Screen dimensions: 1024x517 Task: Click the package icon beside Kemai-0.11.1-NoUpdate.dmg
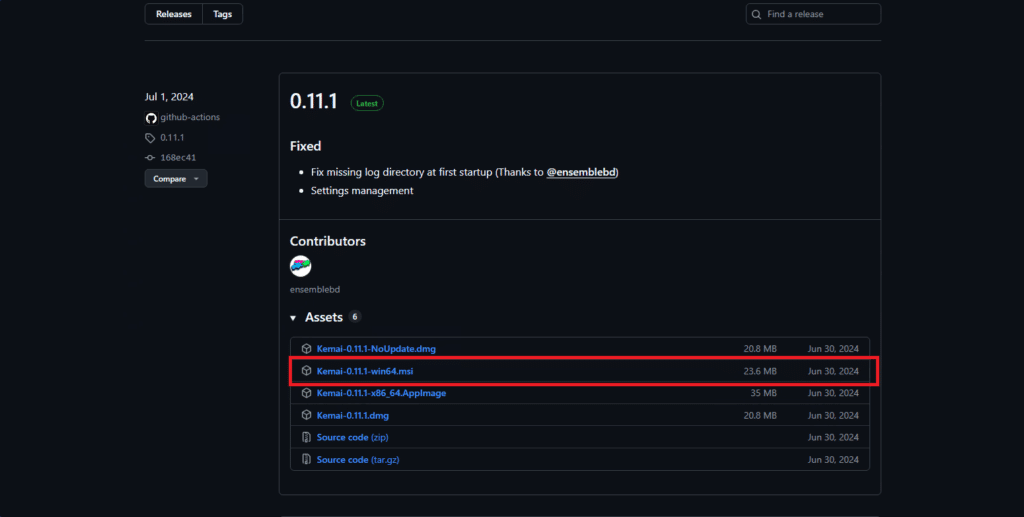point(306,349)
